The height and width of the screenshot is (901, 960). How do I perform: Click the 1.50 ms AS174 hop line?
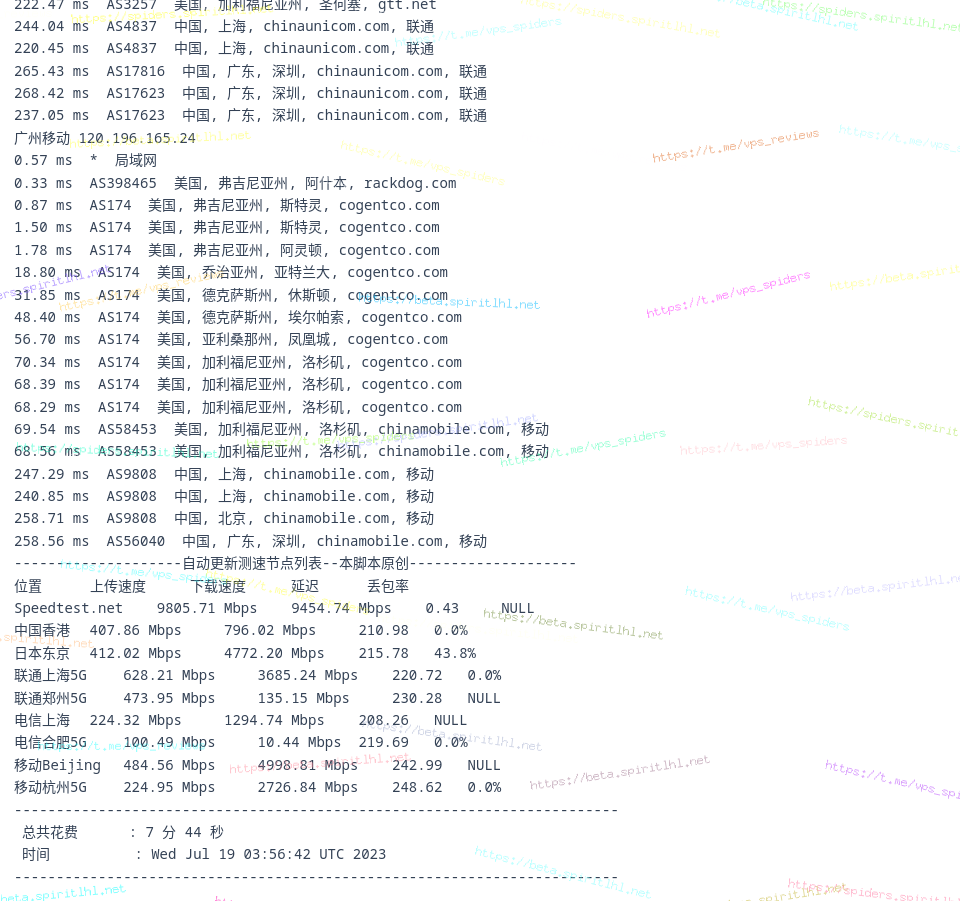[227, 228]
